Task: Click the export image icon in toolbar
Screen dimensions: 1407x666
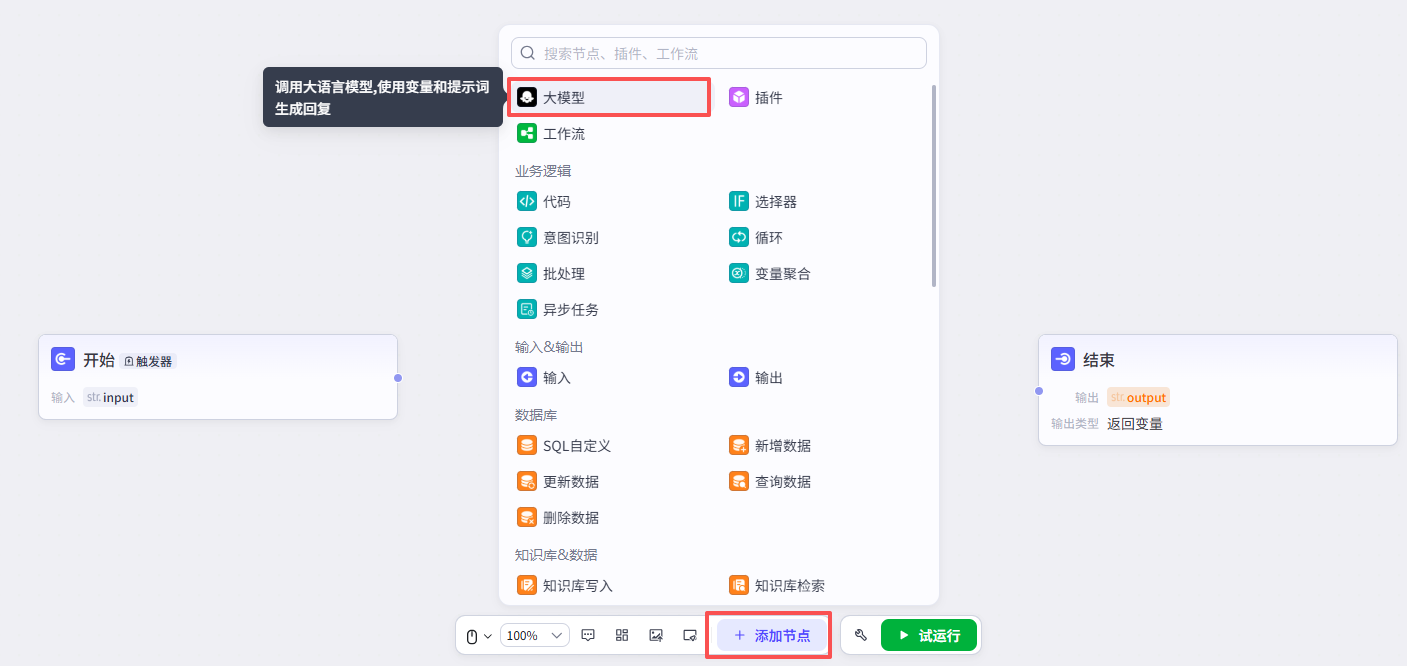Action: click(655, 635)
